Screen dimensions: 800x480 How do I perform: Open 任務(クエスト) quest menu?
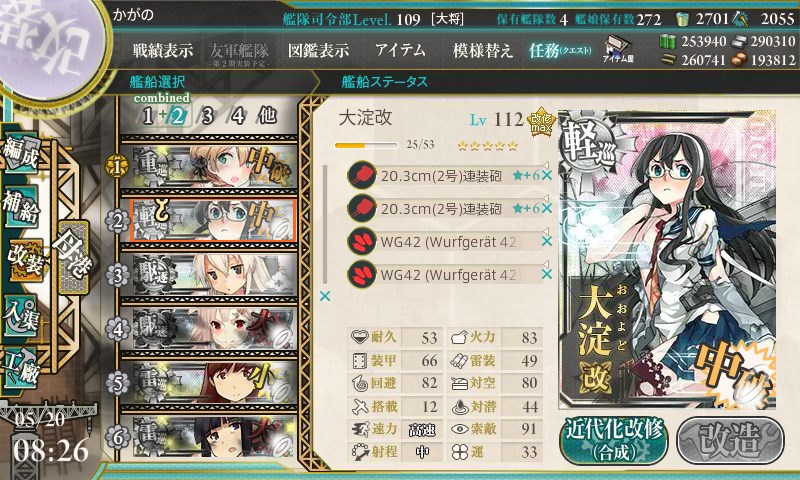(x=560, y=50)
